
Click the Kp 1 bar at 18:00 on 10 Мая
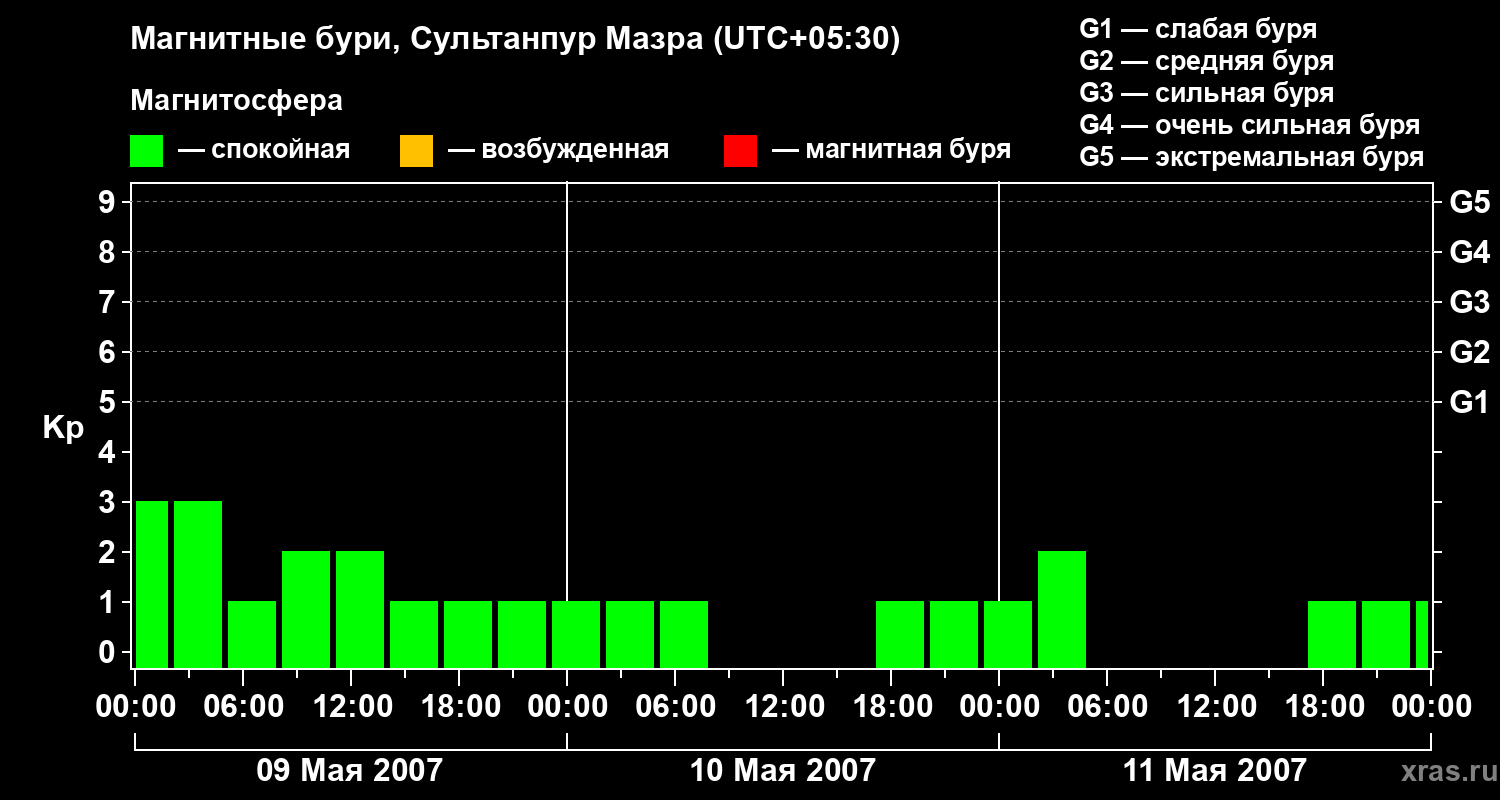click(900, 634)
